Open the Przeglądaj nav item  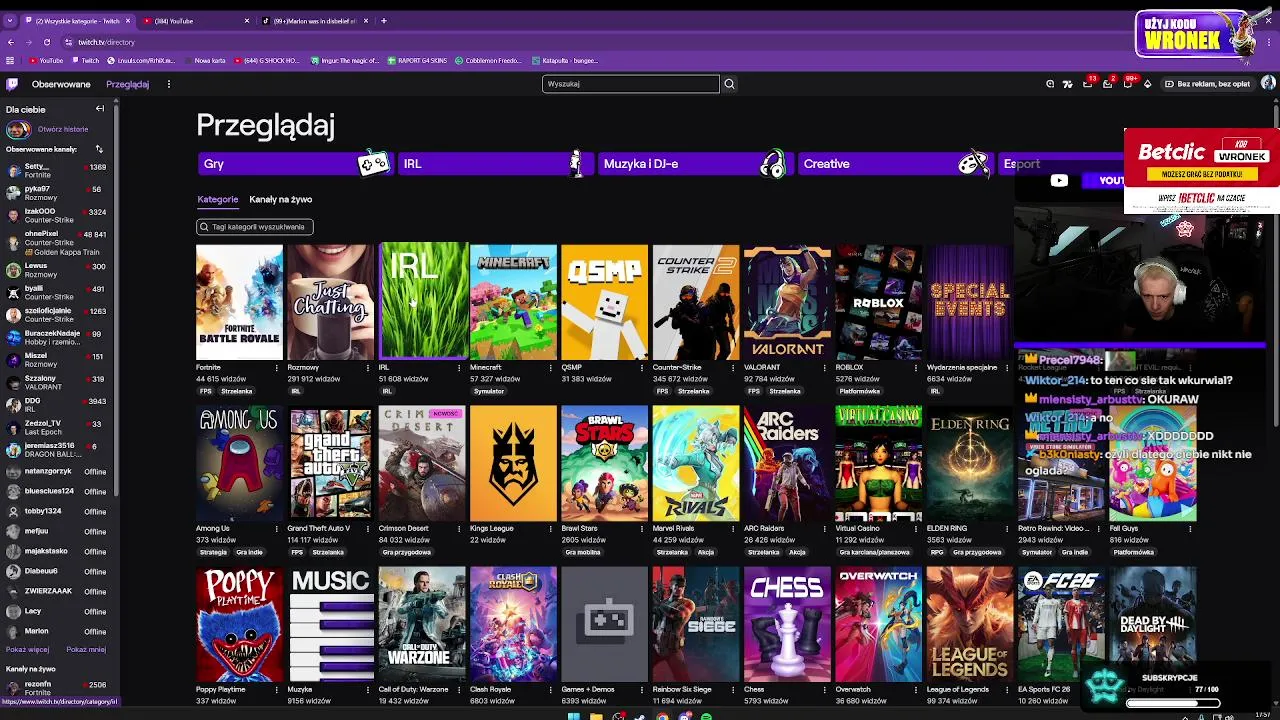pyautogui.click(x=128, y=84)
